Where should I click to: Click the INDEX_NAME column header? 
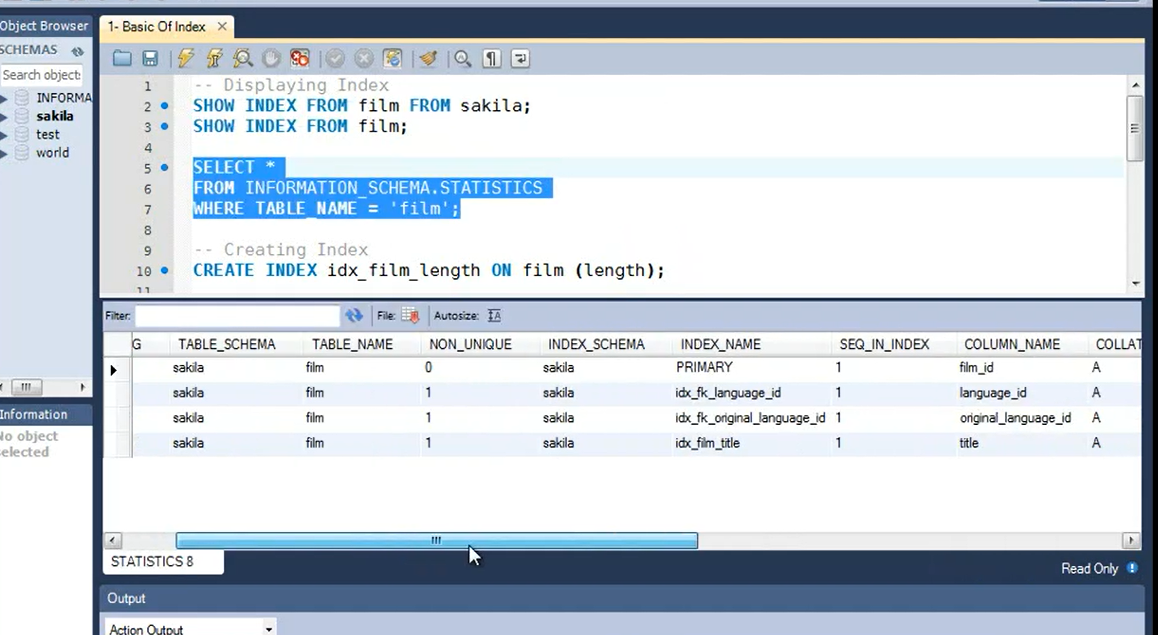click(x=720, y=344)
